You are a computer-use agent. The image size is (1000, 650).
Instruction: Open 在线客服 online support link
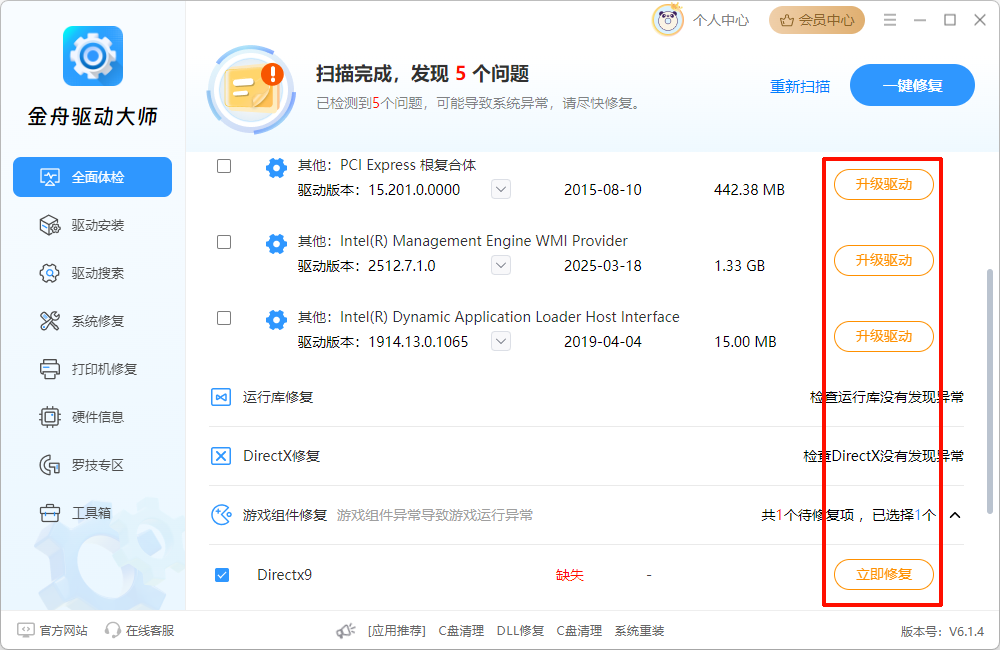tap(150, 630)
